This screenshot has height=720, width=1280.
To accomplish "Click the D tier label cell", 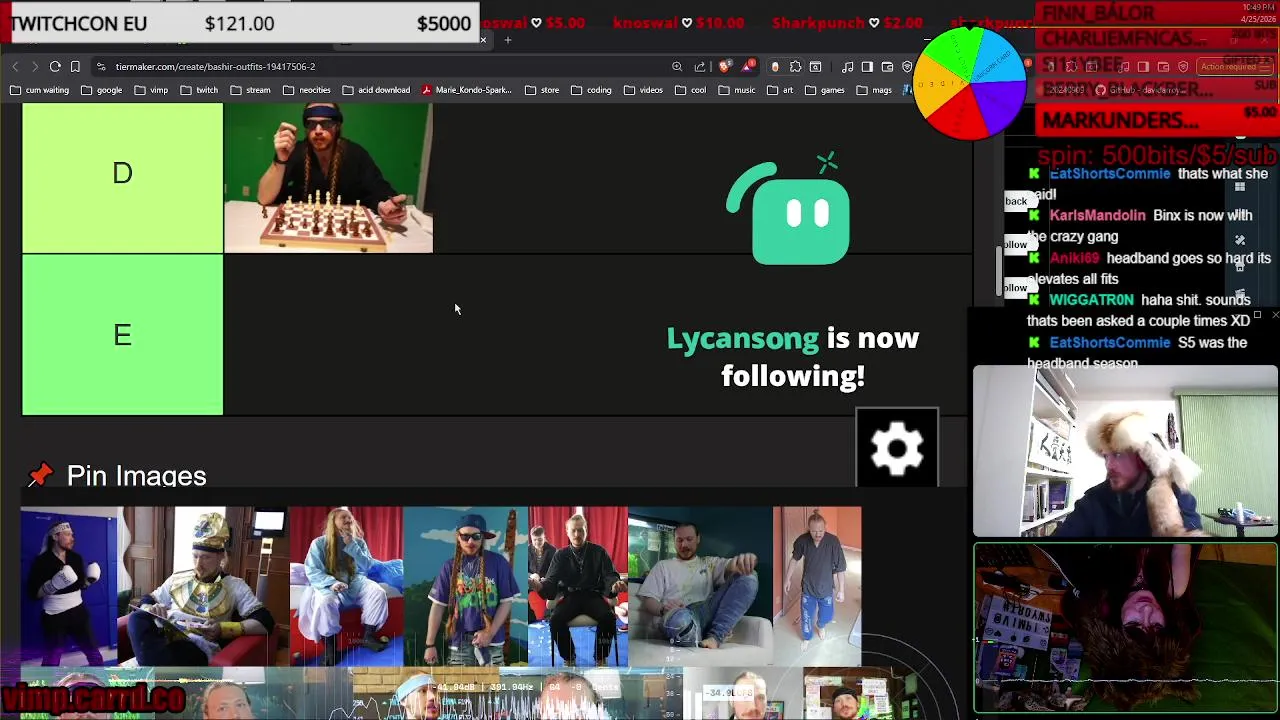I will (x=123, y=174).
